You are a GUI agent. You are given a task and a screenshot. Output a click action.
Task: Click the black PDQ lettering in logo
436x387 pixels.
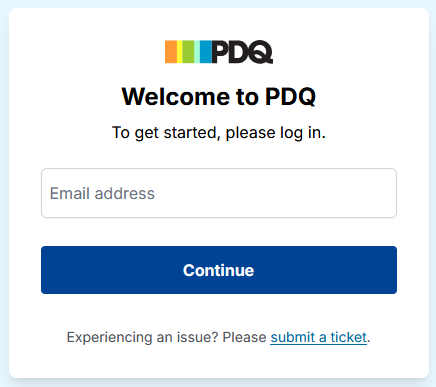[242, 52]
